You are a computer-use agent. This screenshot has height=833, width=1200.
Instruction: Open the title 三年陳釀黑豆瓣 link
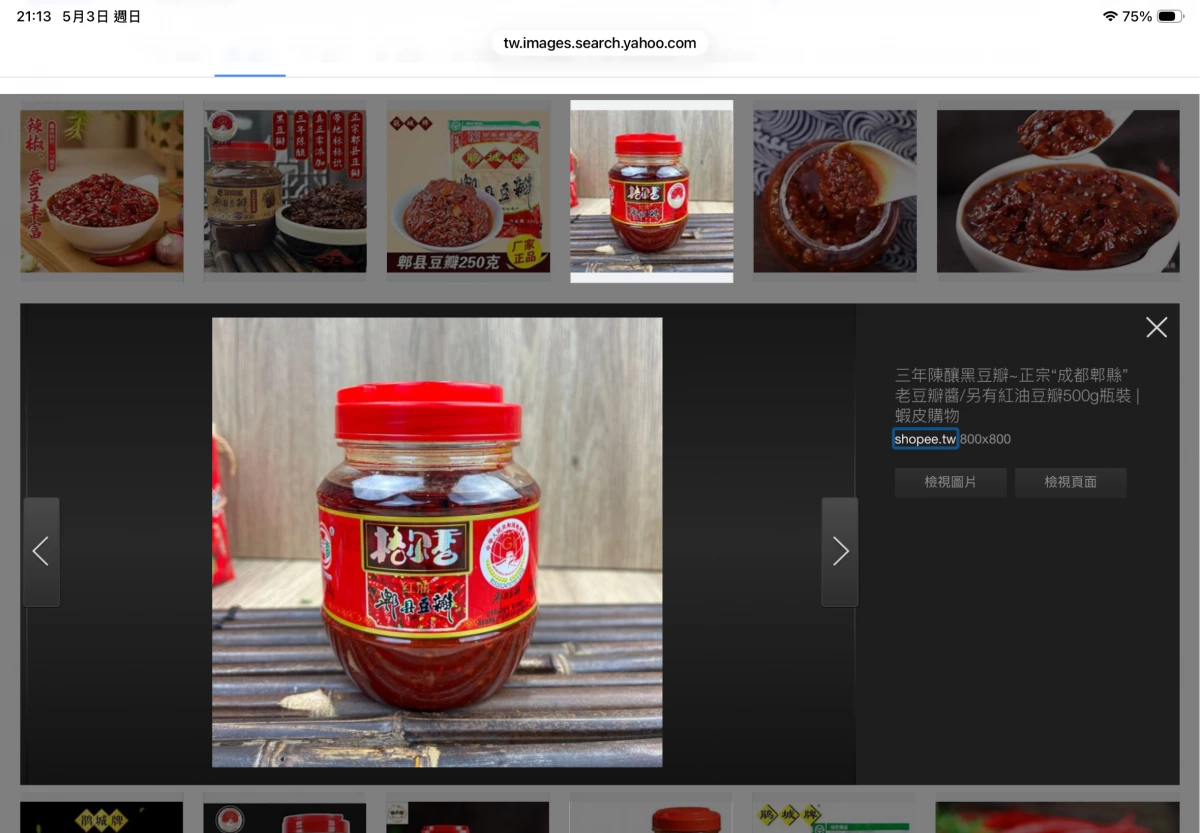(1016, 395)
